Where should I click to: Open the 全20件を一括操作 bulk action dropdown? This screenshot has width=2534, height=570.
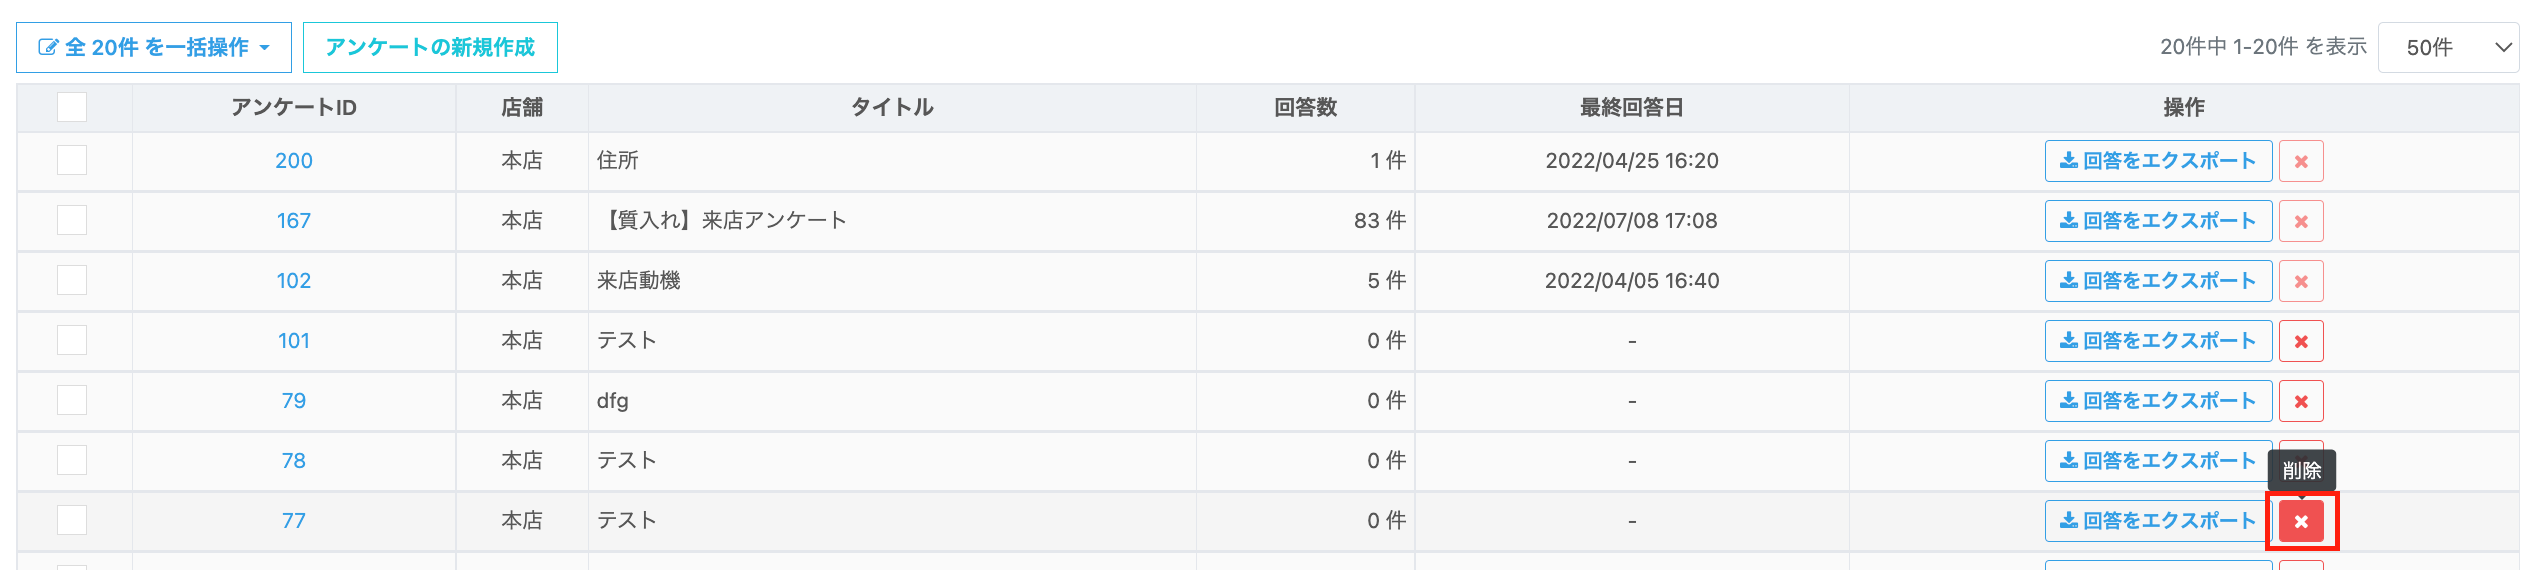[x=154, y=48]
